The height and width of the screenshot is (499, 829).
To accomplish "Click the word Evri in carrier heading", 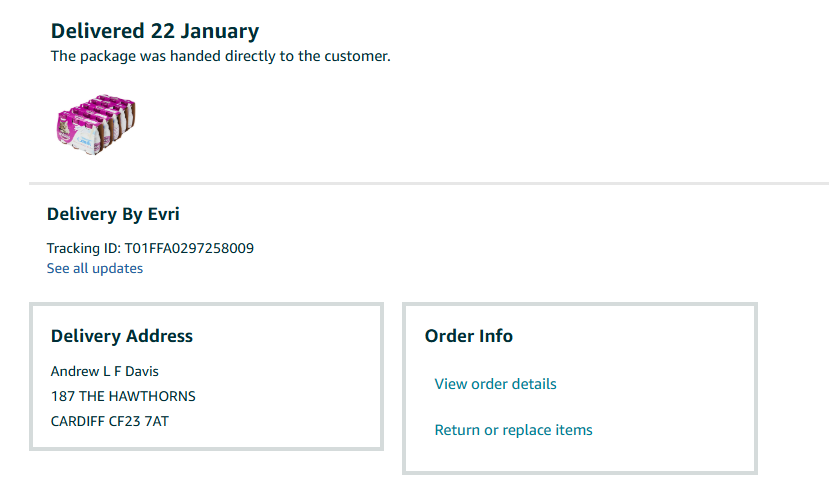I will tap(164, 214).
